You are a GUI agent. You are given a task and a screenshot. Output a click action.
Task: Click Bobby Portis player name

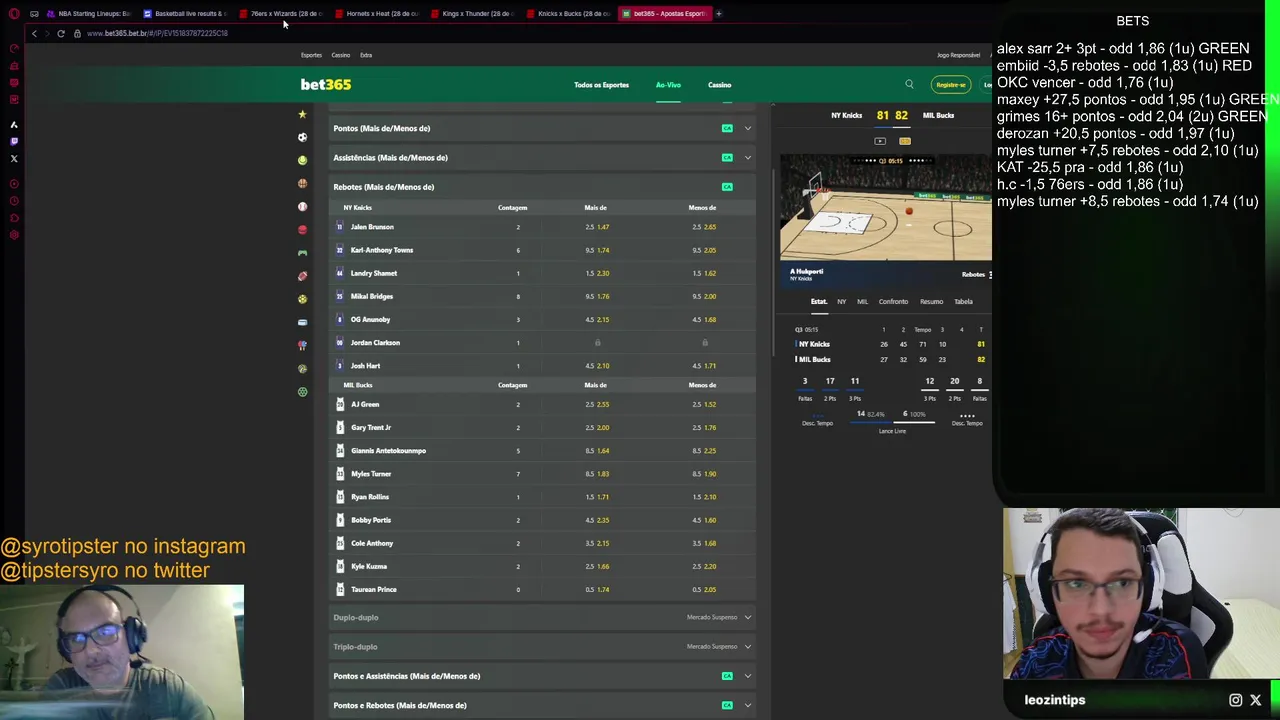(371, 520)
